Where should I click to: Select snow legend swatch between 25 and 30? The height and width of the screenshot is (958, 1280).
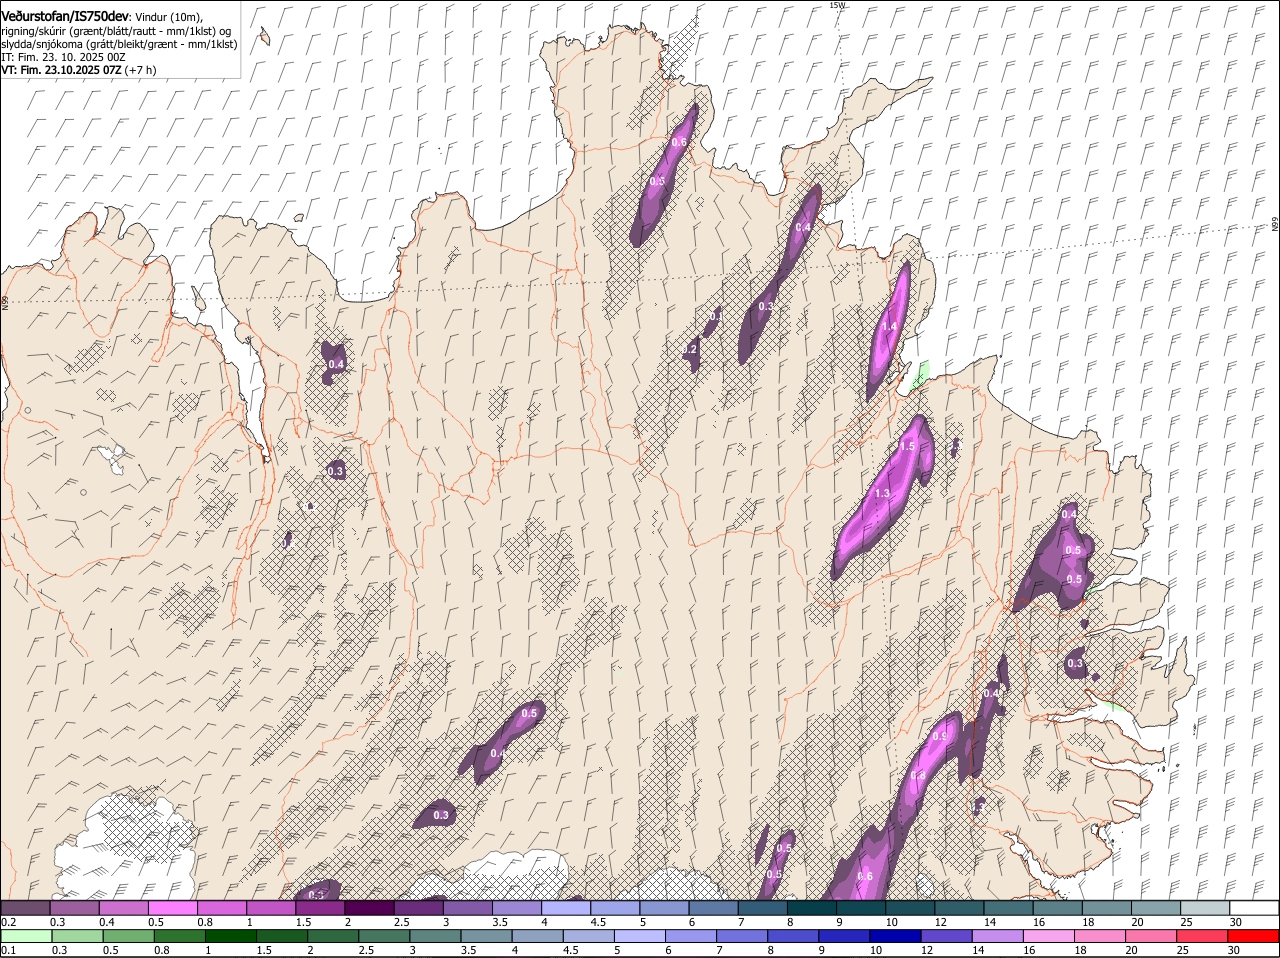(x=1205, y=907)
